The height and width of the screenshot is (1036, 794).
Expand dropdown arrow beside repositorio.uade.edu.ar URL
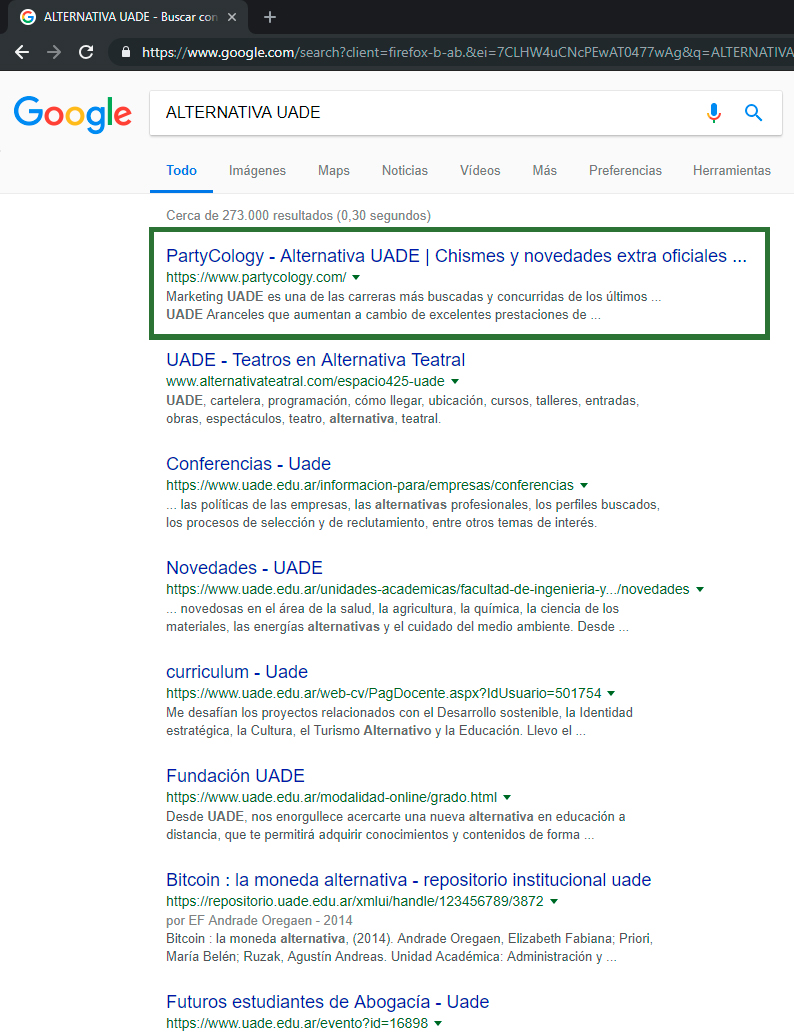554,901
